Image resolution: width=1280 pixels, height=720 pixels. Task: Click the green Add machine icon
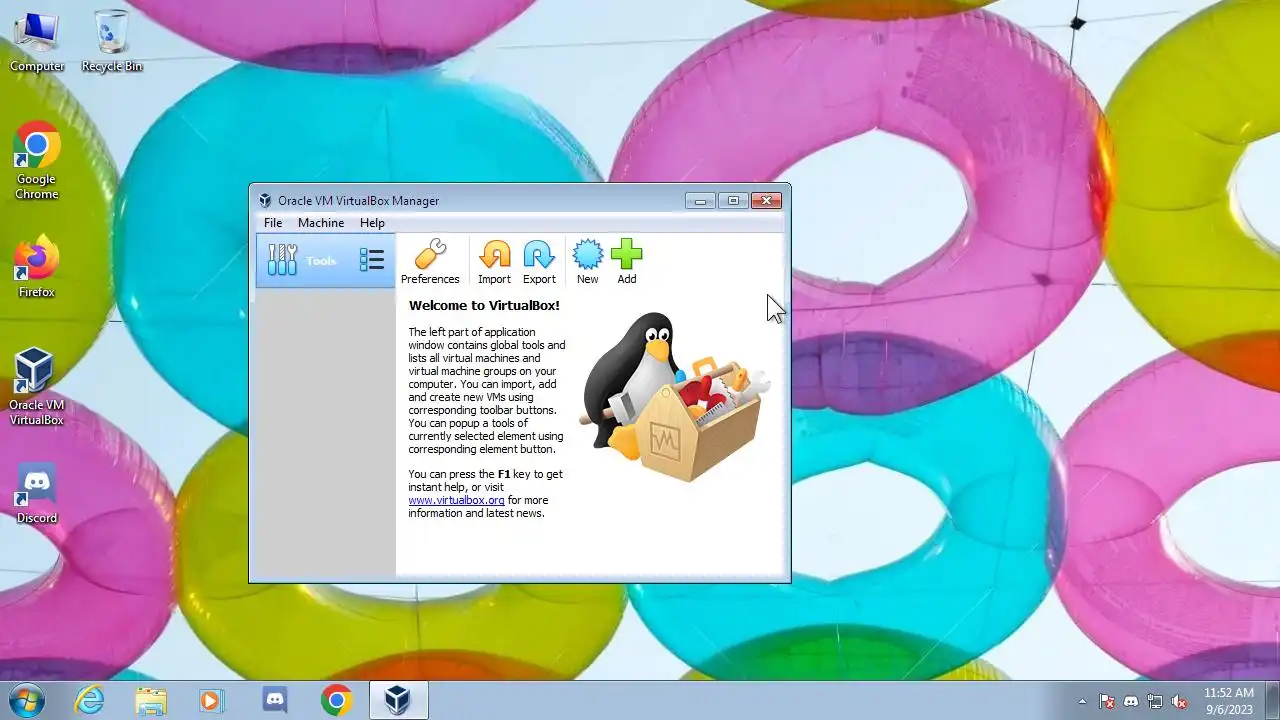627,262
